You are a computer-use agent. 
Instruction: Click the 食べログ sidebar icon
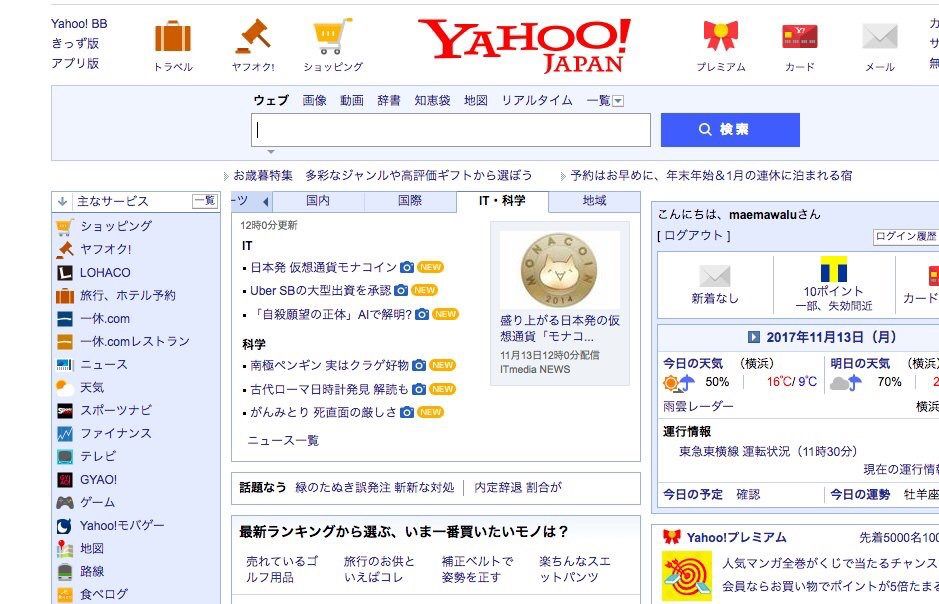point(65,594)
